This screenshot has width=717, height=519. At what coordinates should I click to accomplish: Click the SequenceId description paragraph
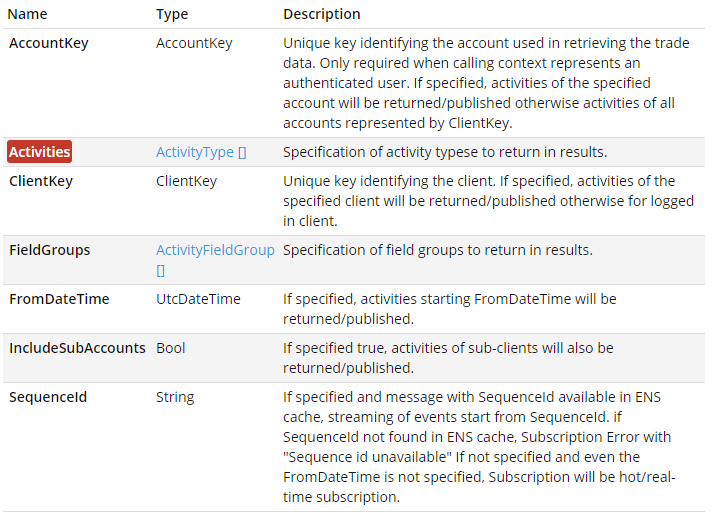(480, 447)
